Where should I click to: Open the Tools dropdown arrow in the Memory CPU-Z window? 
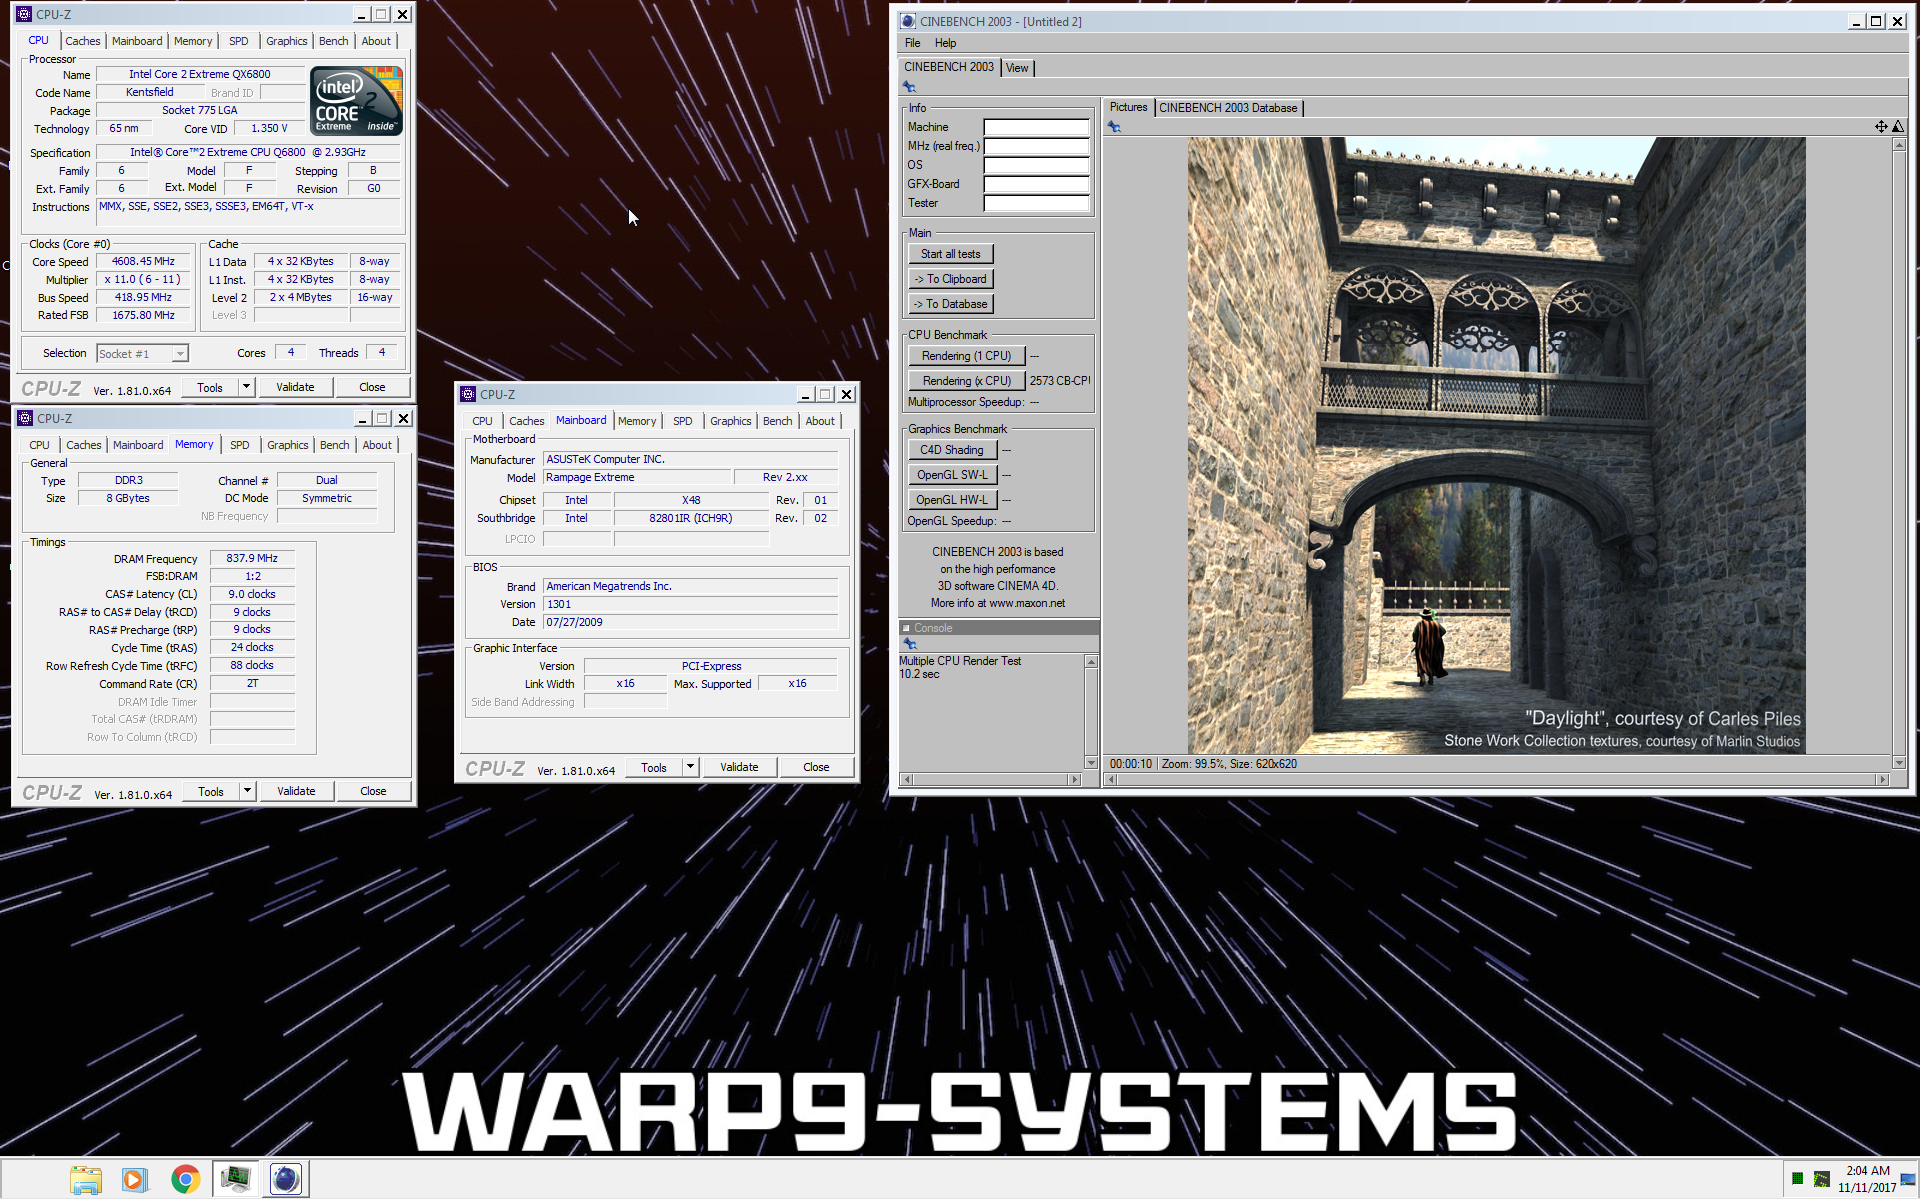point(247,791)
